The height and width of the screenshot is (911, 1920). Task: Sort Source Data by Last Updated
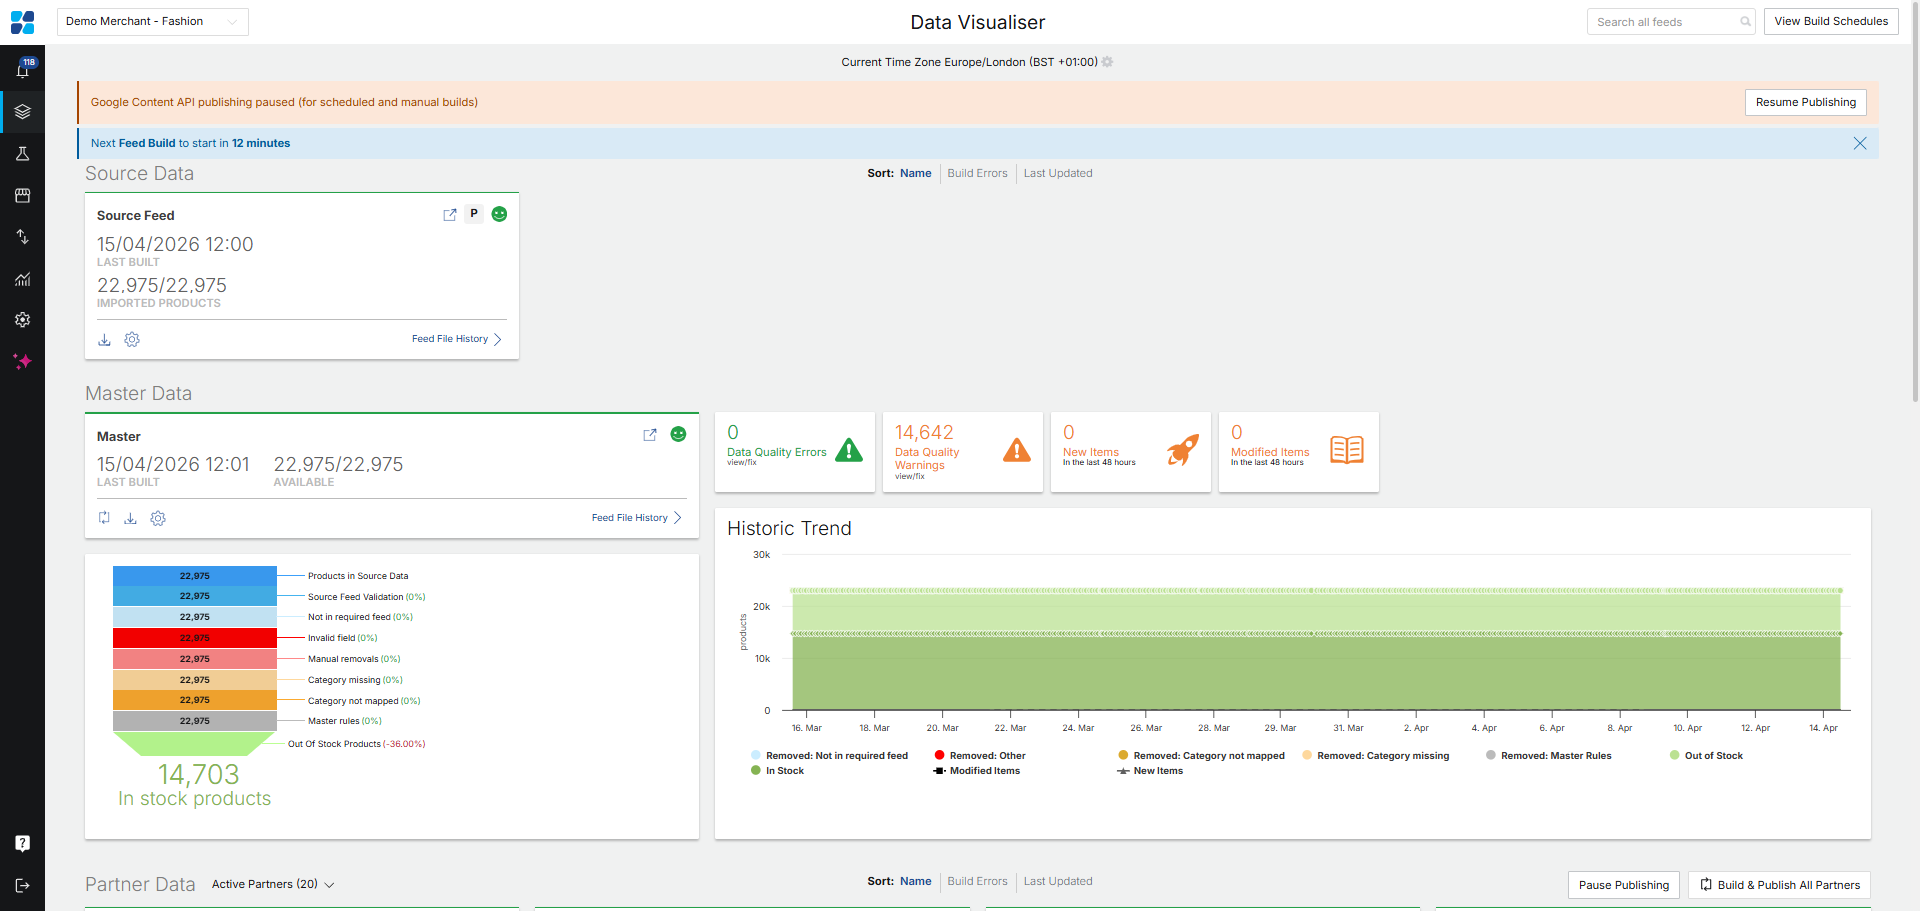click(1057, 173)
